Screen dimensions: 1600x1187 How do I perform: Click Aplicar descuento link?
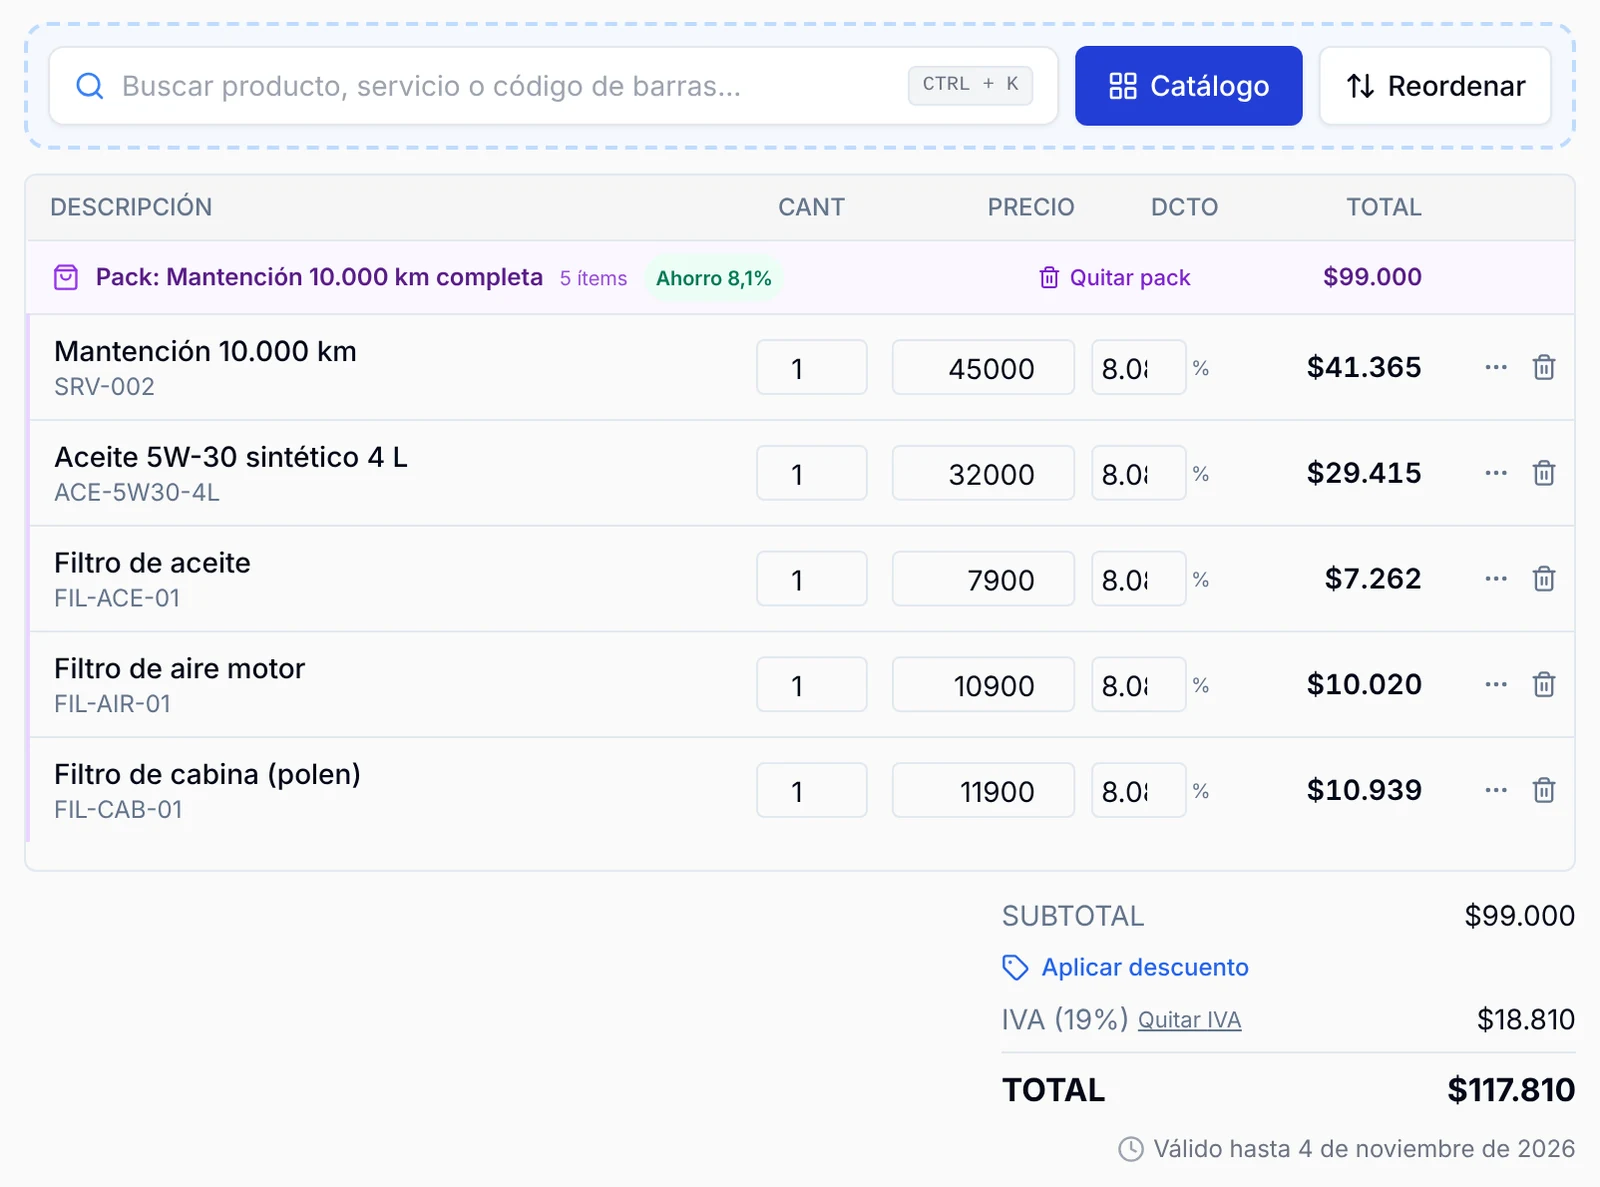click(x=1126, y=967)
